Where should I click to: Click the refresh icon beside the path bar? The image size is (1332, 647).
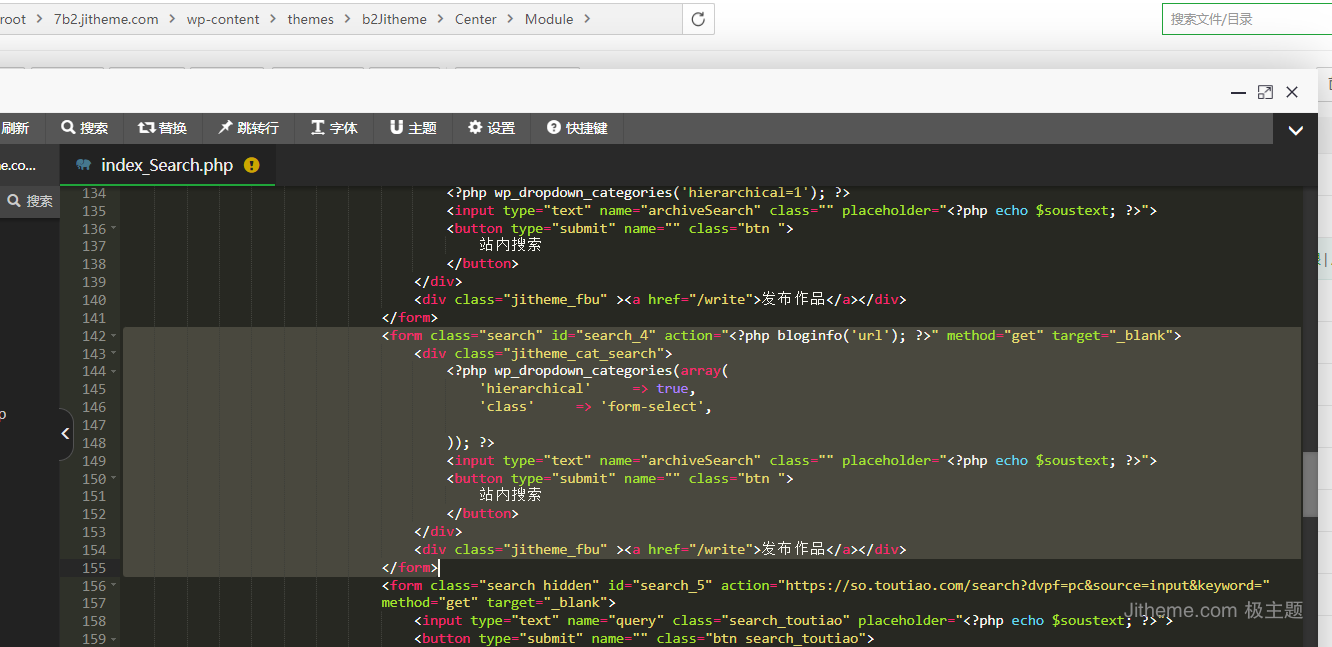698,19
